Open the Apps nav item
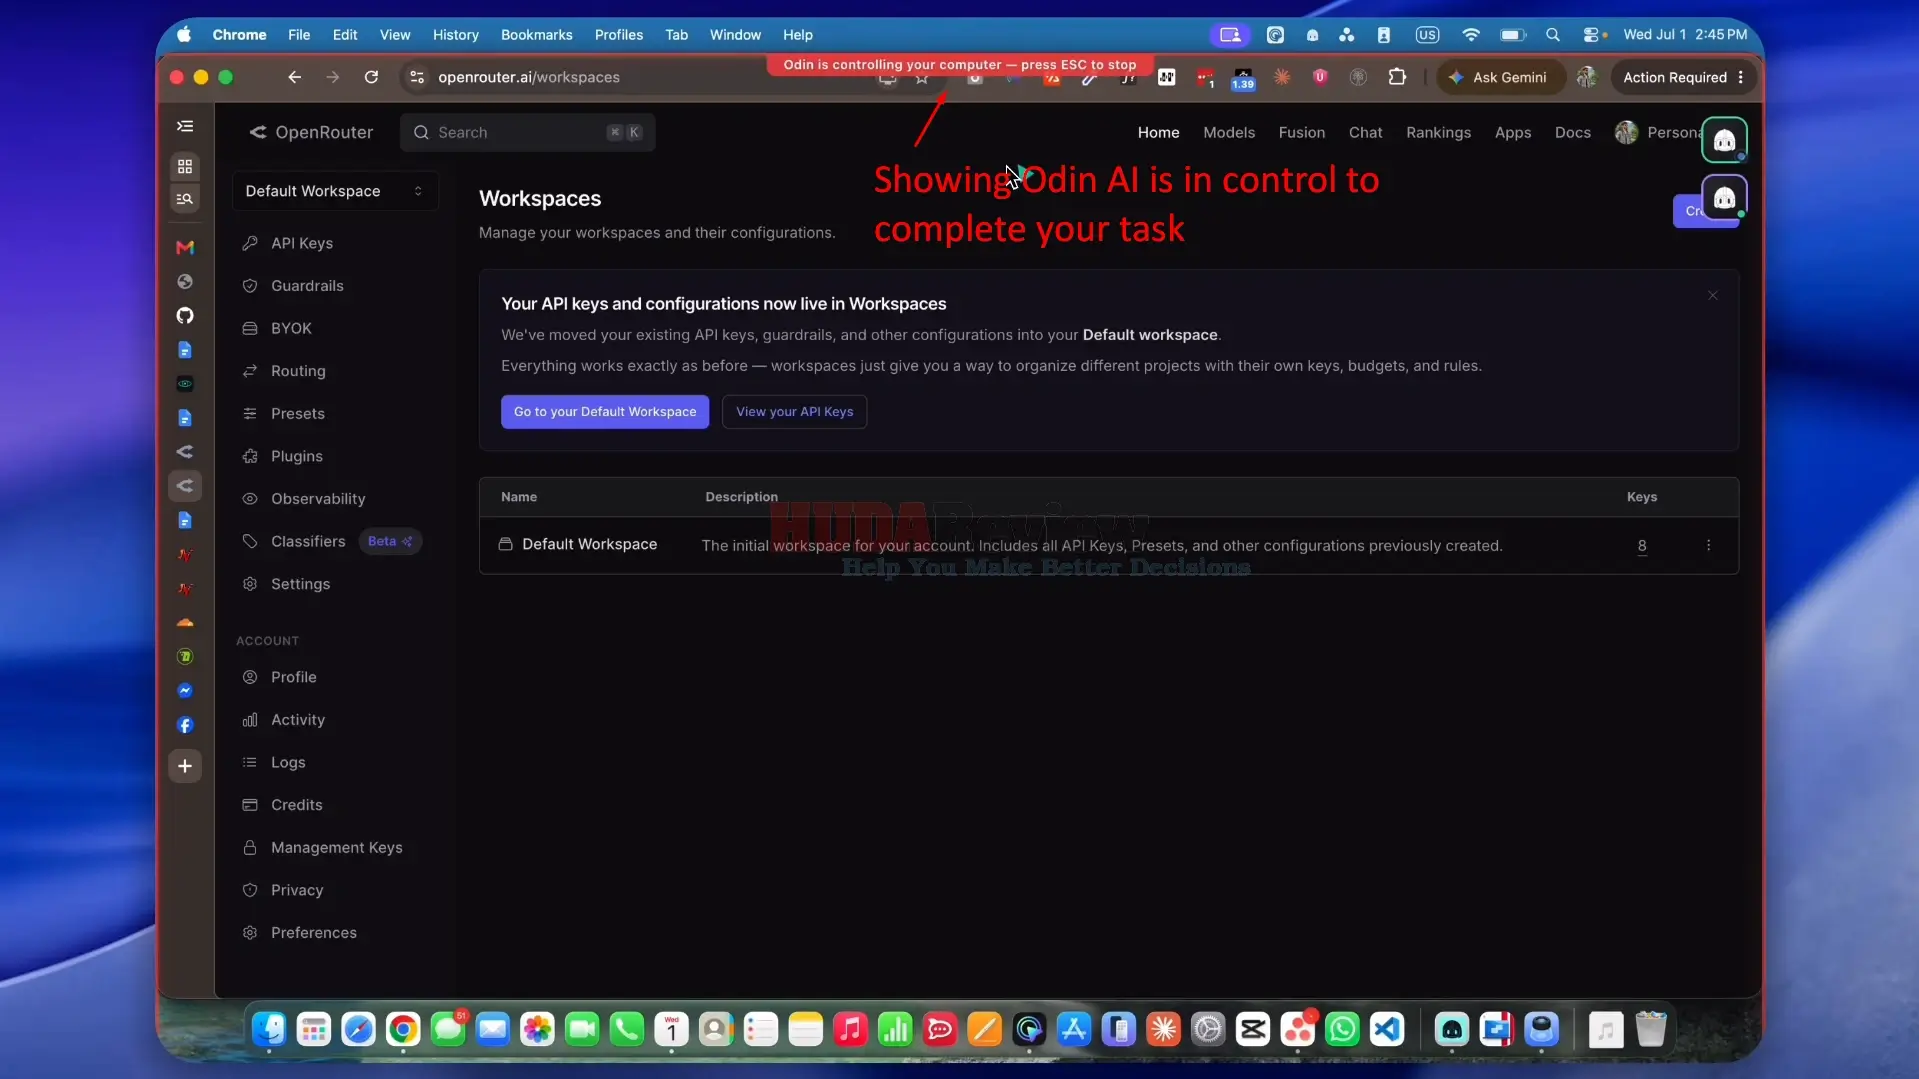The height and width of the screenshot is (1079, 1919). [x=1512, y=132]
